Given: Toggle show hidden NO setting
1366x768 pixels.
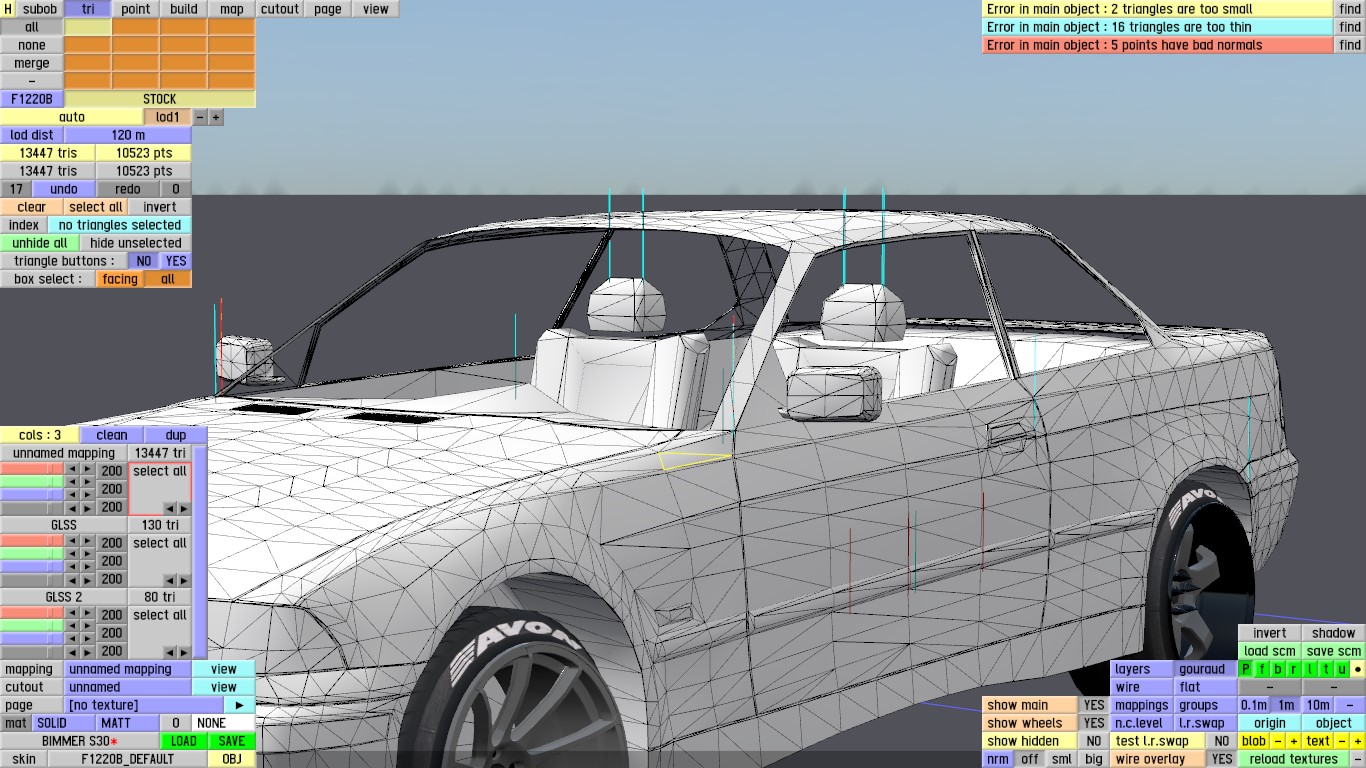Looking at the screenshot, I should coord(1095,741).
